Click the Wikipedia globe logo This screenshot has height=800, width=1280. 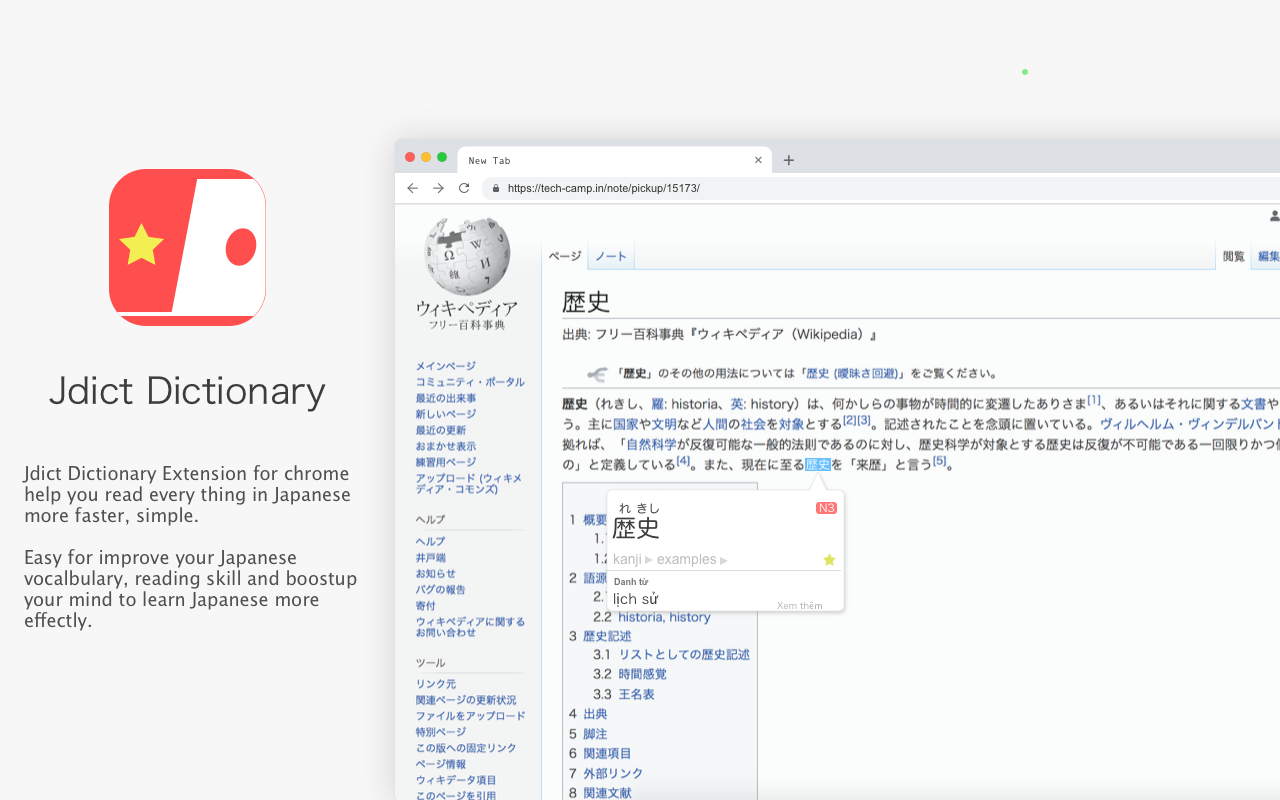[467, 255]
